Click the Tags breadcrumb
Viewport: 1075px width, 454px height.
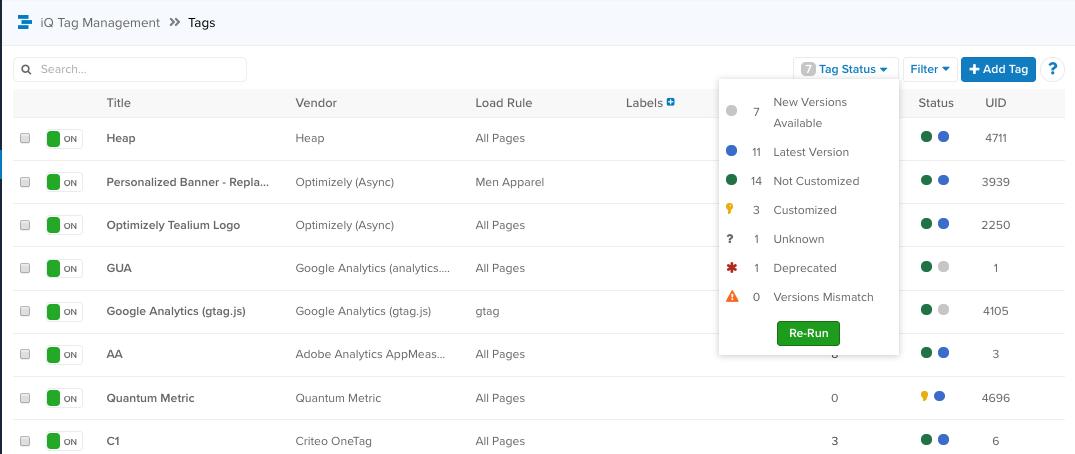tap(202, 23)
